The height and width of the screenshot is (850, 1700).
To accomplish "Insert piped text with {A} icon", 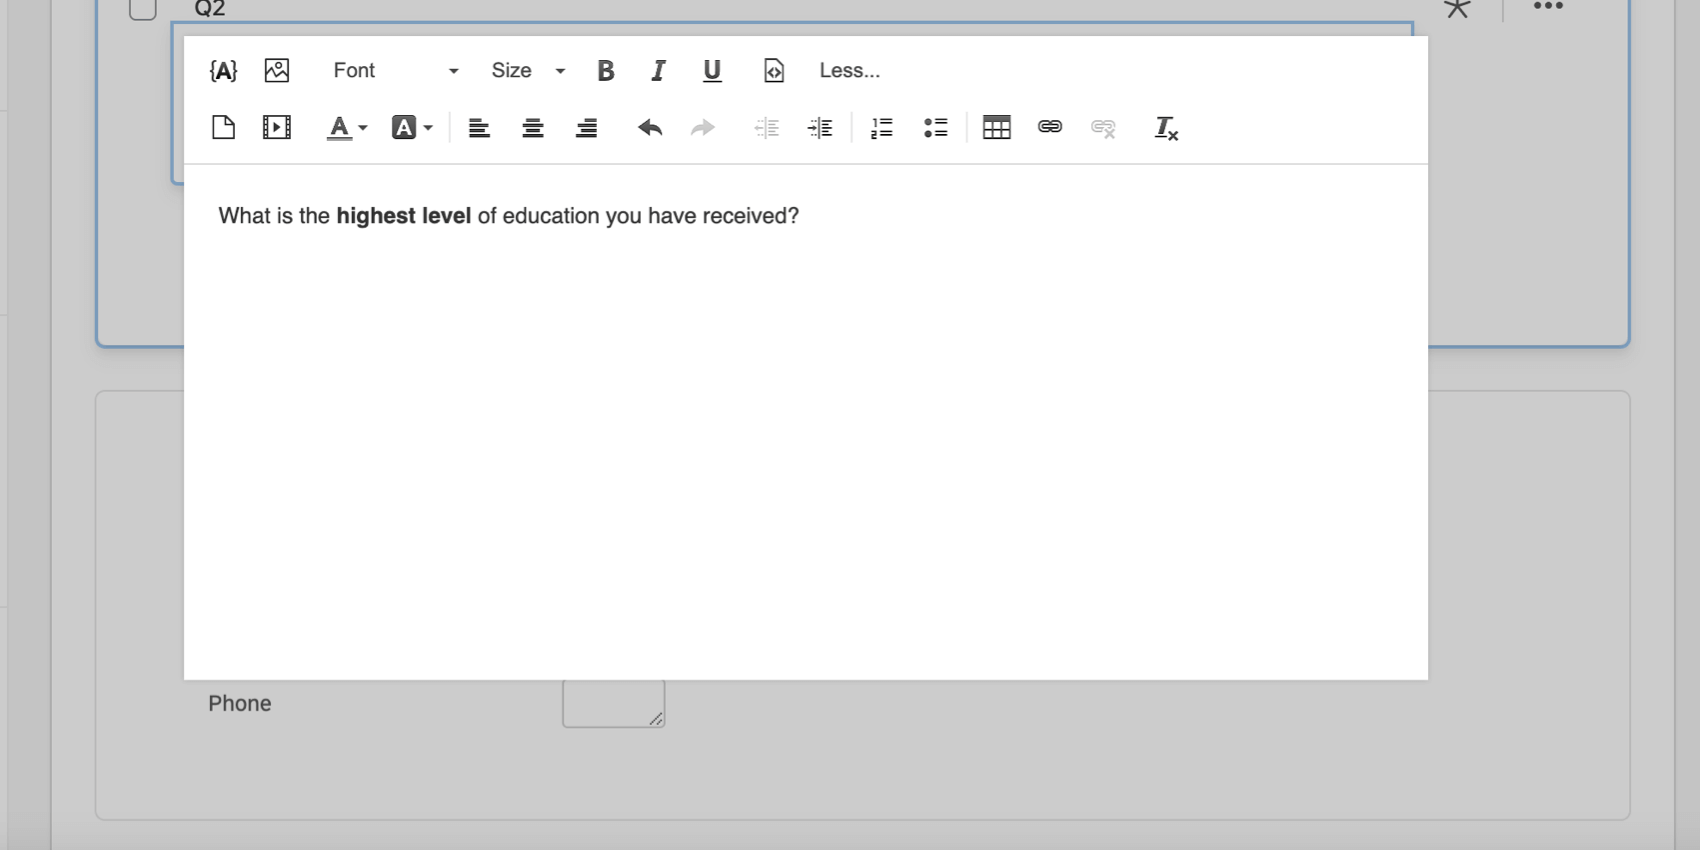I will 223,70.
